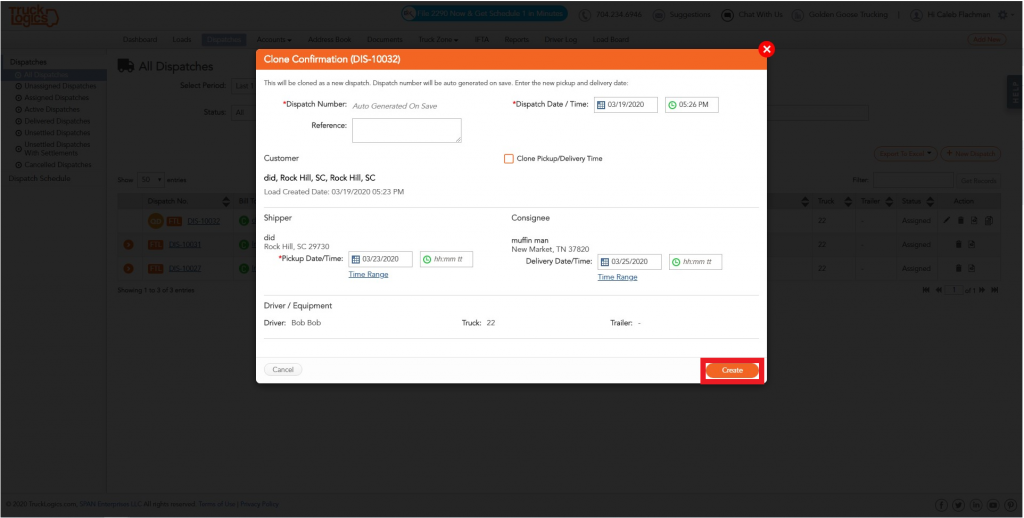Screen dimensions: 1024x518
Task: Click Cancel in the clone dialog
Action: [283, 370]
